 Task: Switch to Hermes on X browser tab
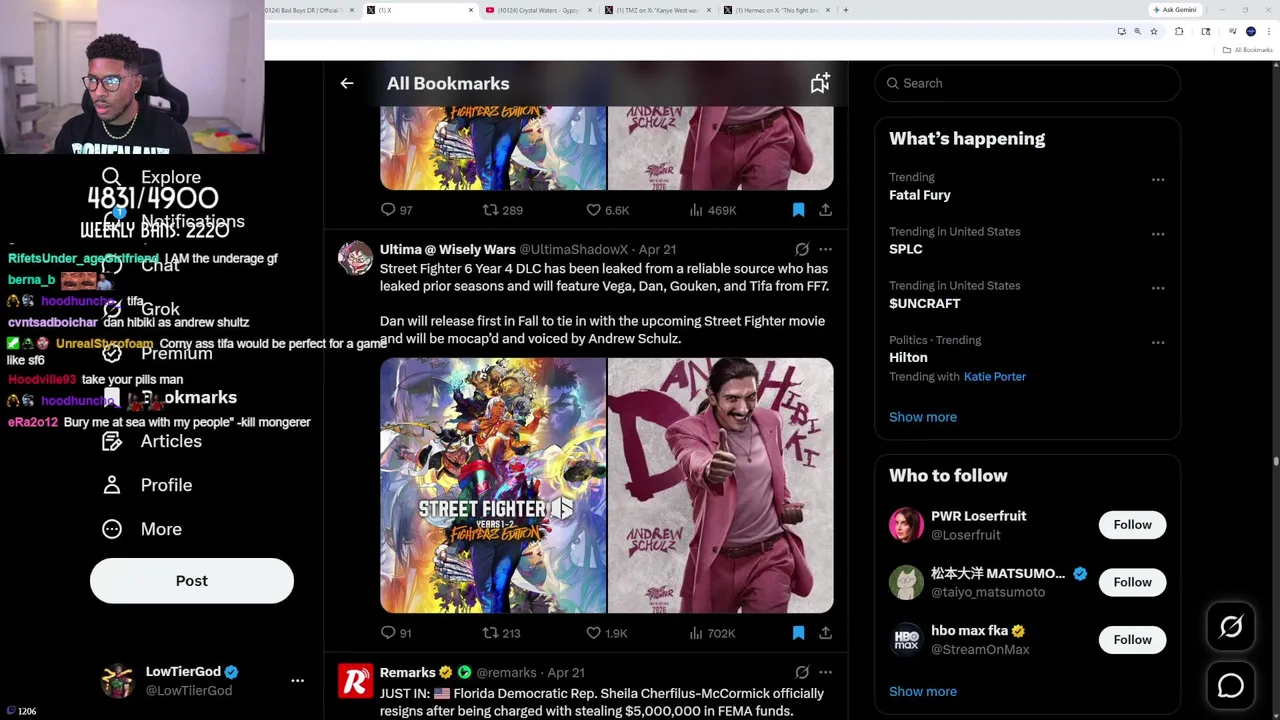coord(777,10)
